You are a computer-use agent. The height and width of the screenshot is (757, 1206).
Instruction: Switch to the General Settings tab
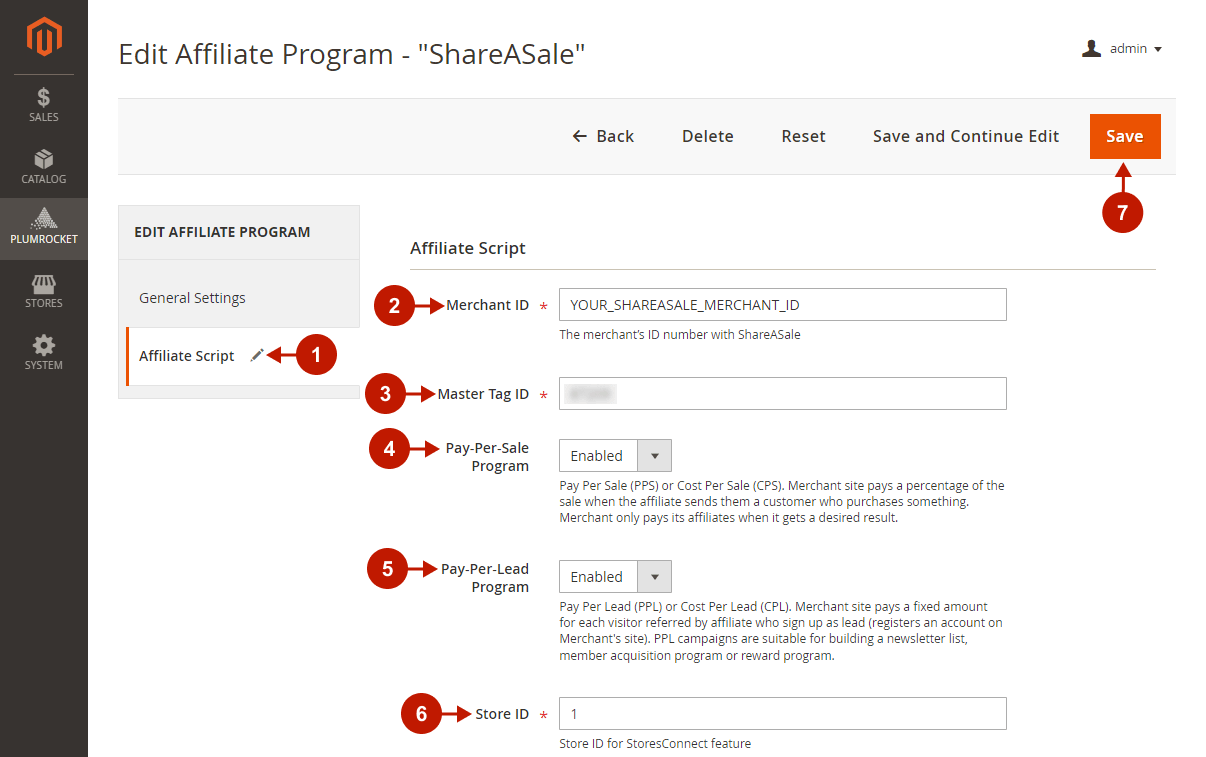click(192, 298)
